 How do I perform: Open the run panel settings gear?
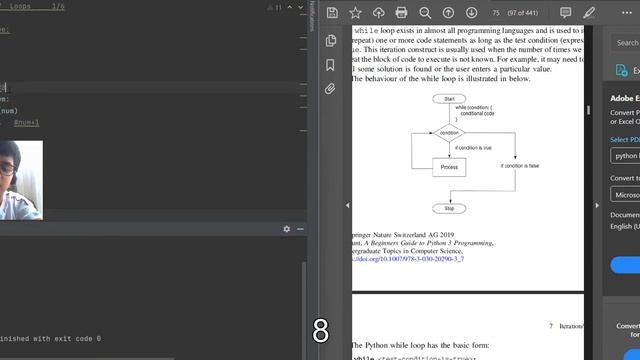(x=287, y=229)
